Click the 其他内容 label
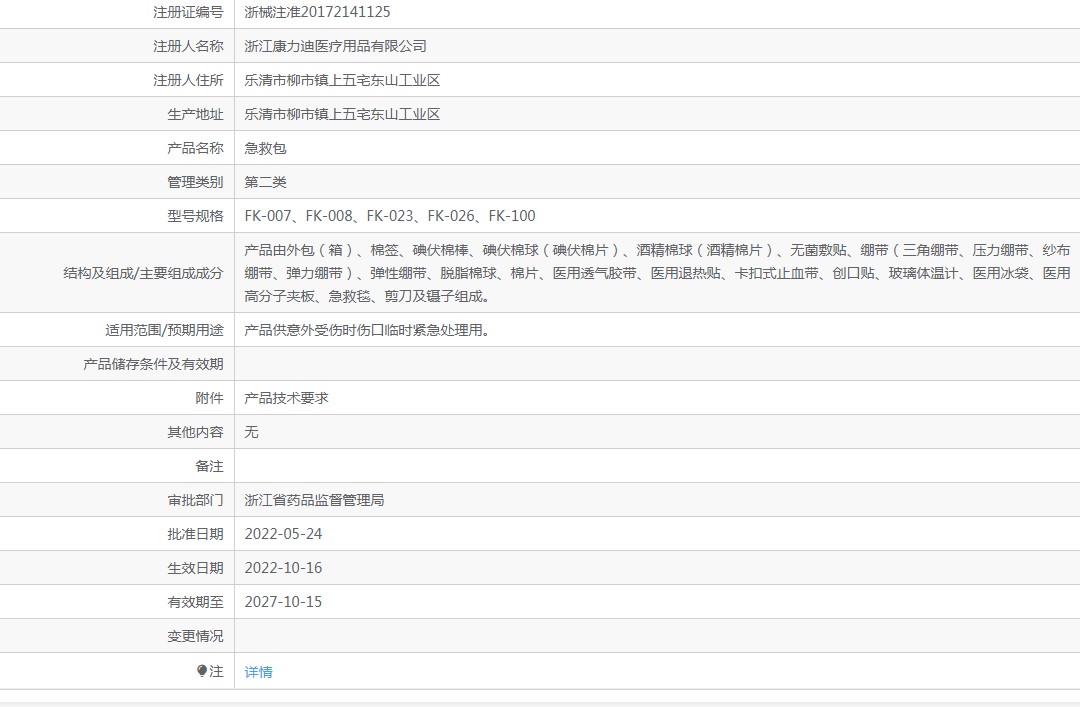 pos(195,432)
